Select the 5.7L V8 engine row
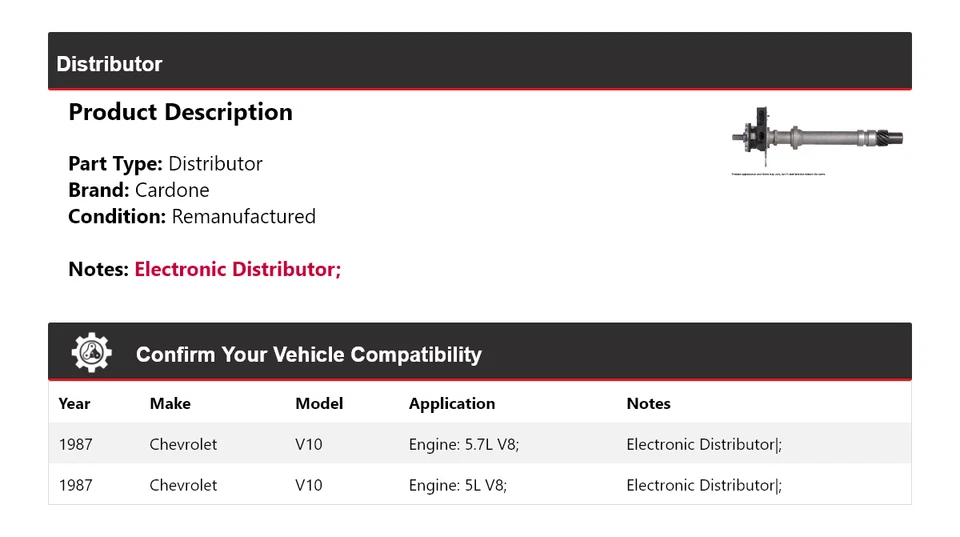 point(463,444)
